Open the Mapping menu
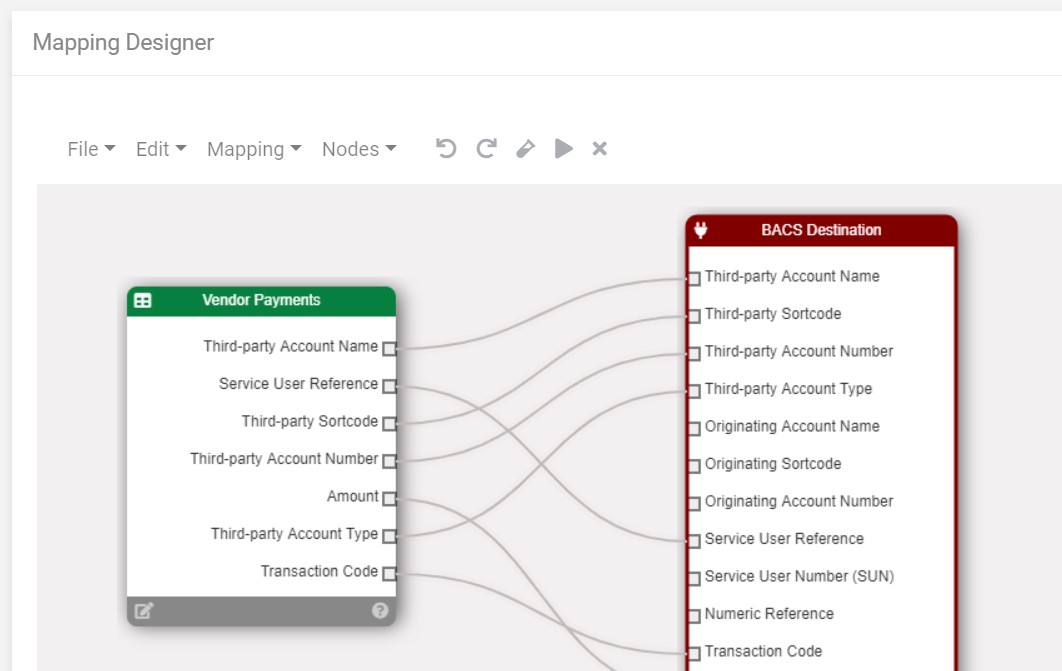 coord(254,149)
